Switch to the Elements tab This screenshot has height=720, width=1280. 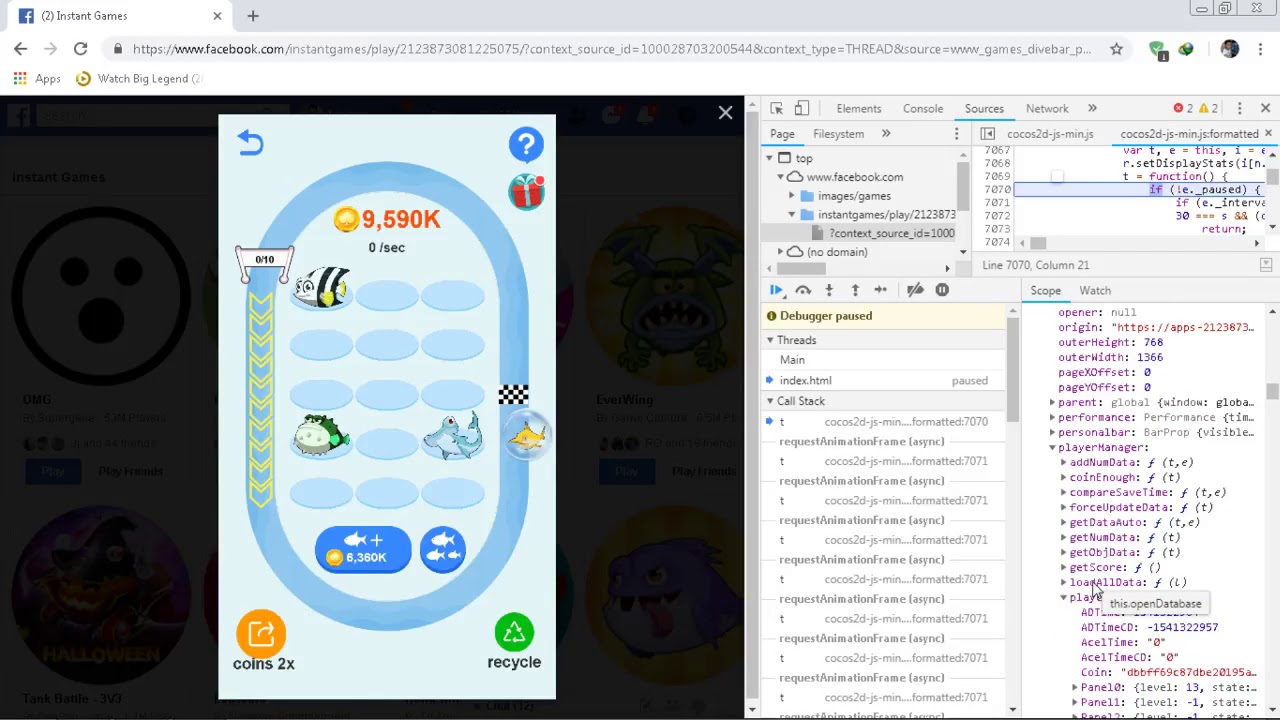859,108
